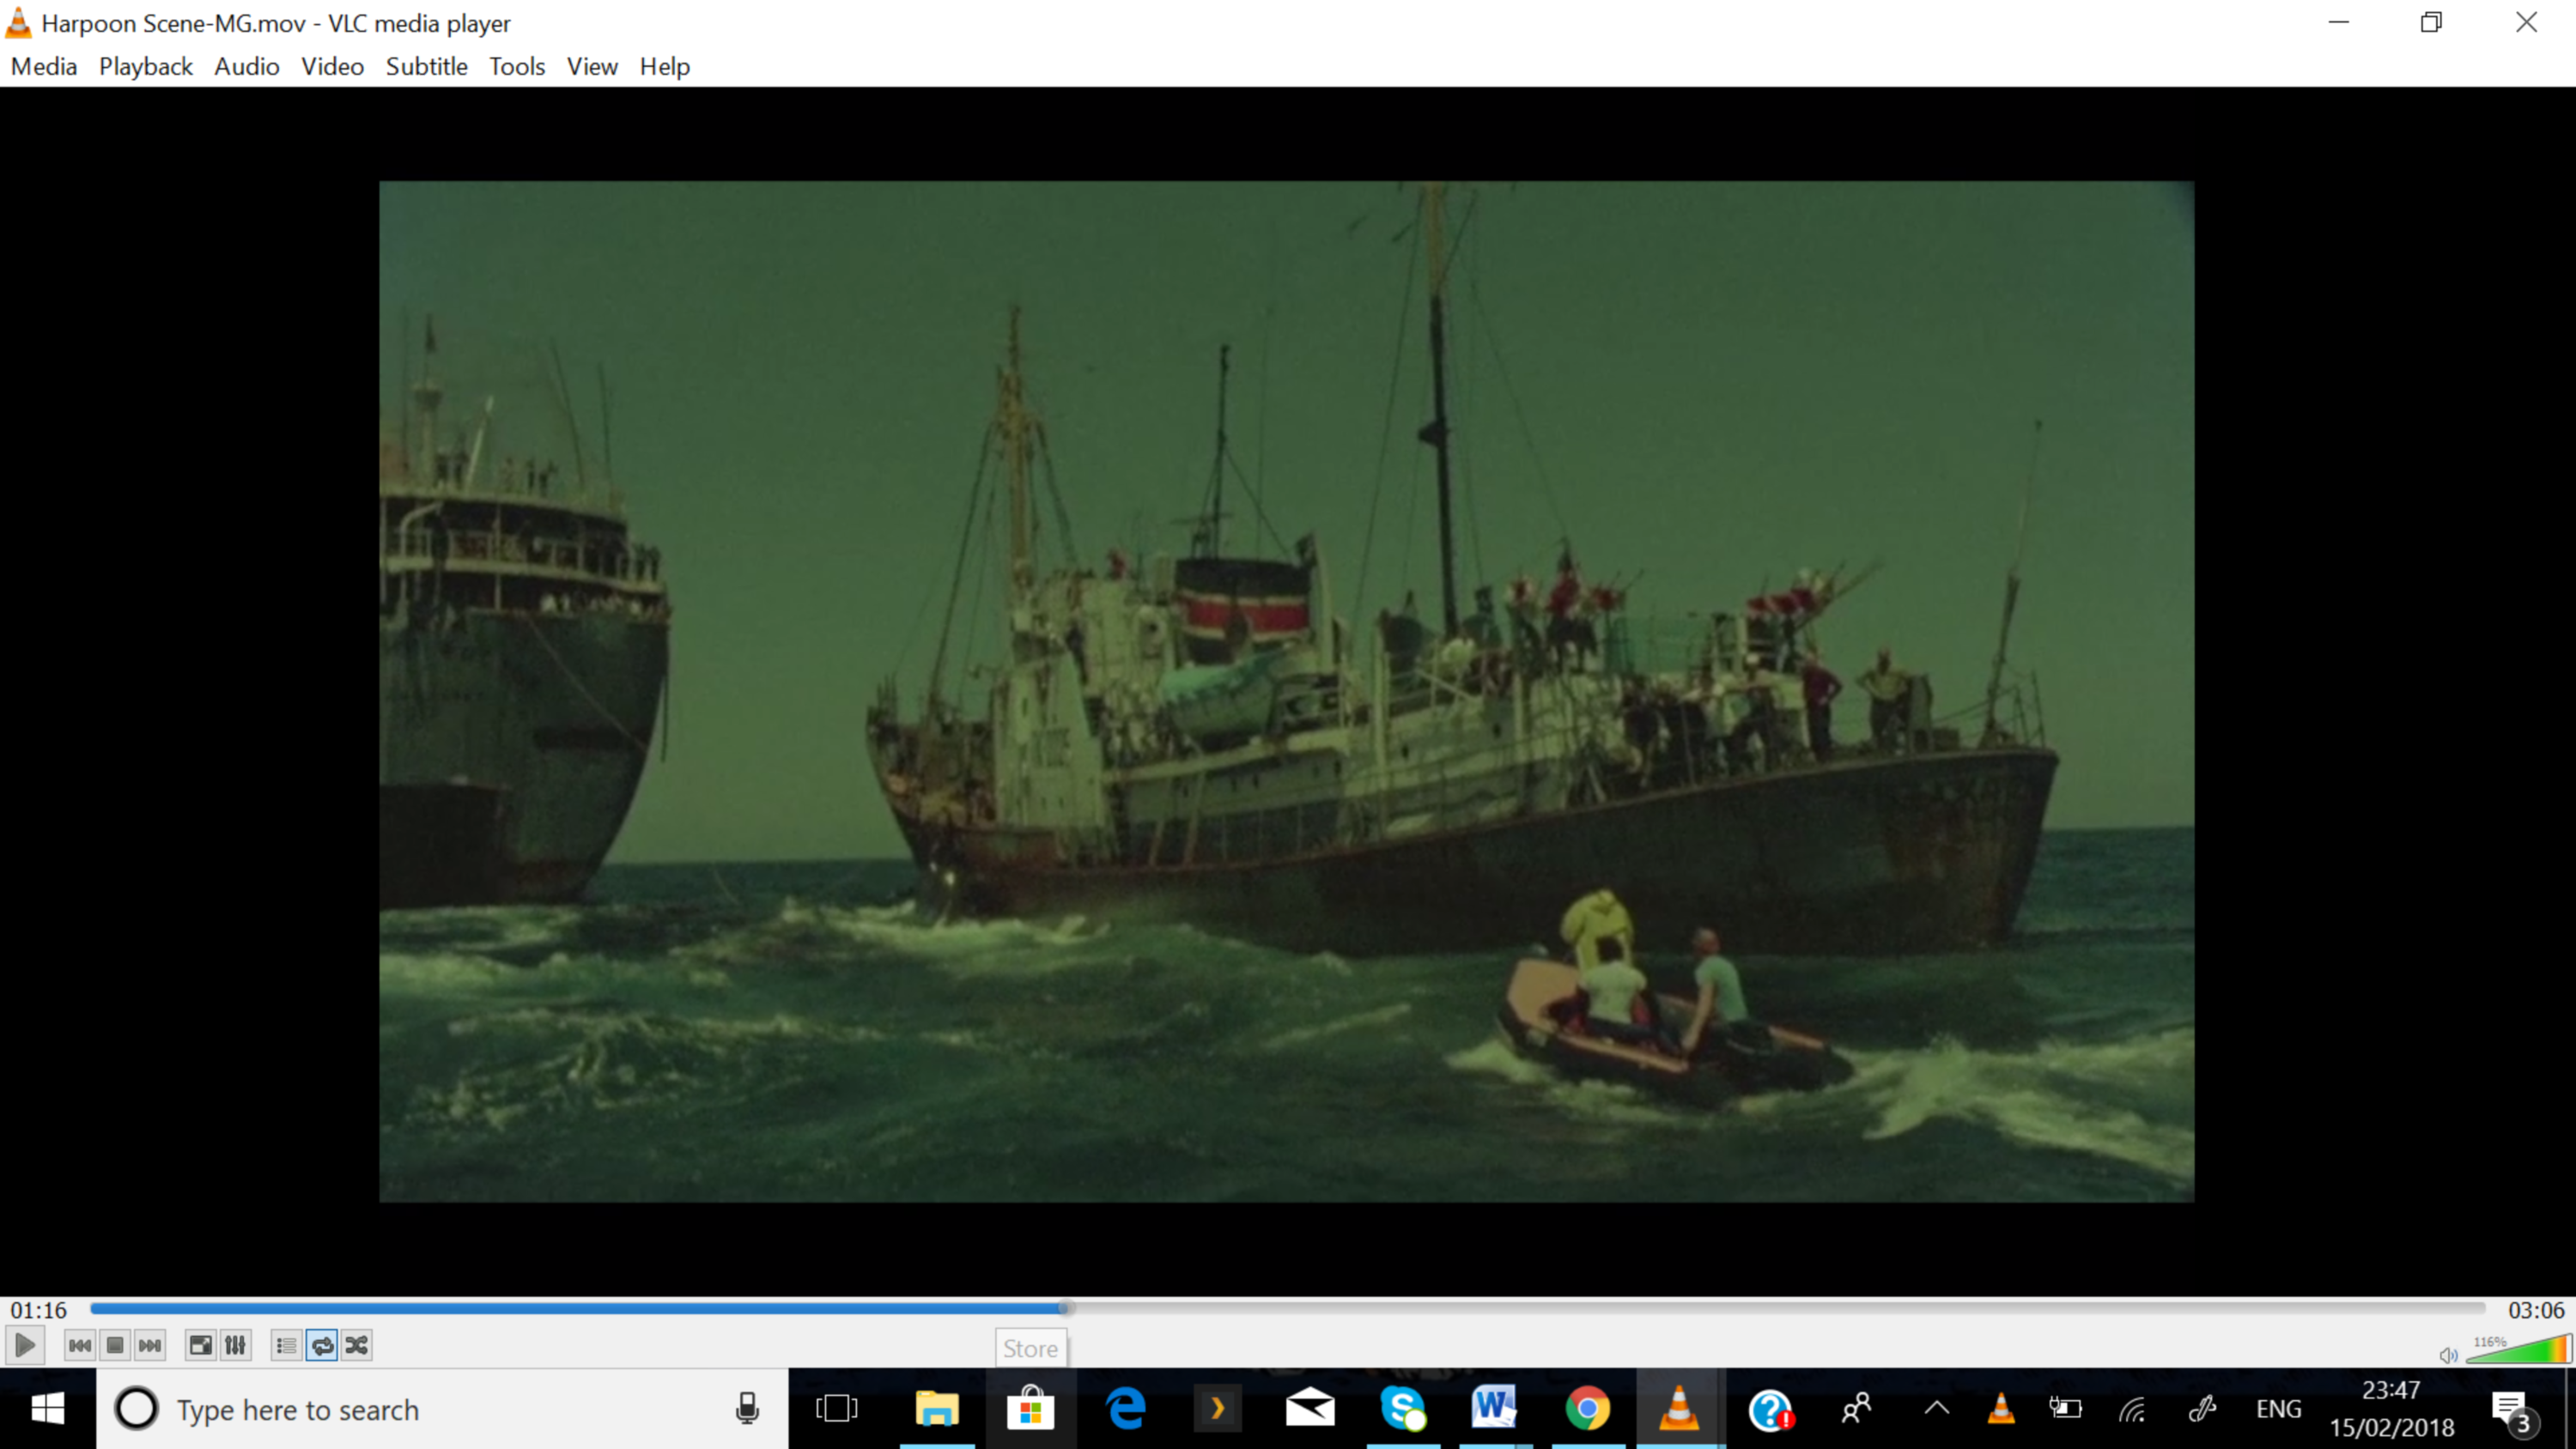Seek in the video timeline bar
The image size is (2576, 1449).
(x=1288, y=1308)
